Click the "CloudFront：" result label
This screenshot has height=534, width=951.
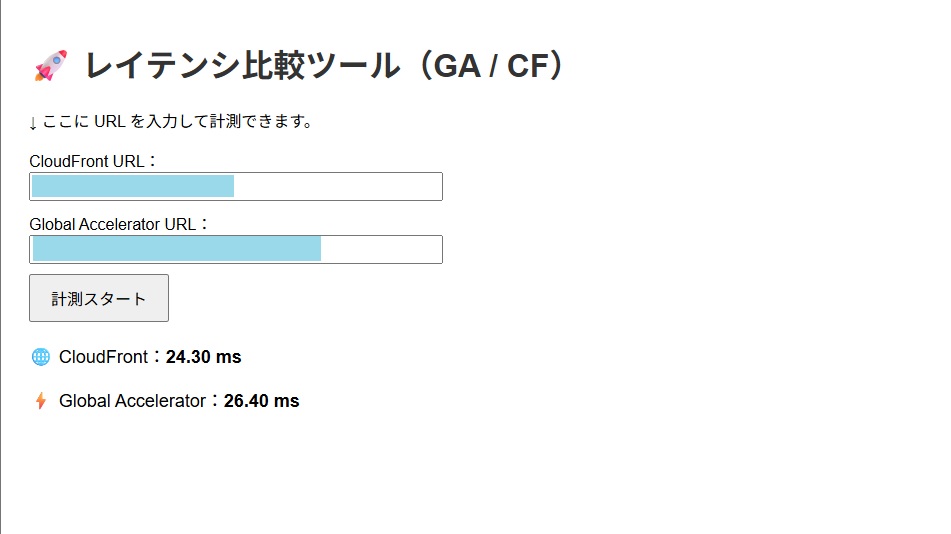pyautogui.click(x=110, y=357)
